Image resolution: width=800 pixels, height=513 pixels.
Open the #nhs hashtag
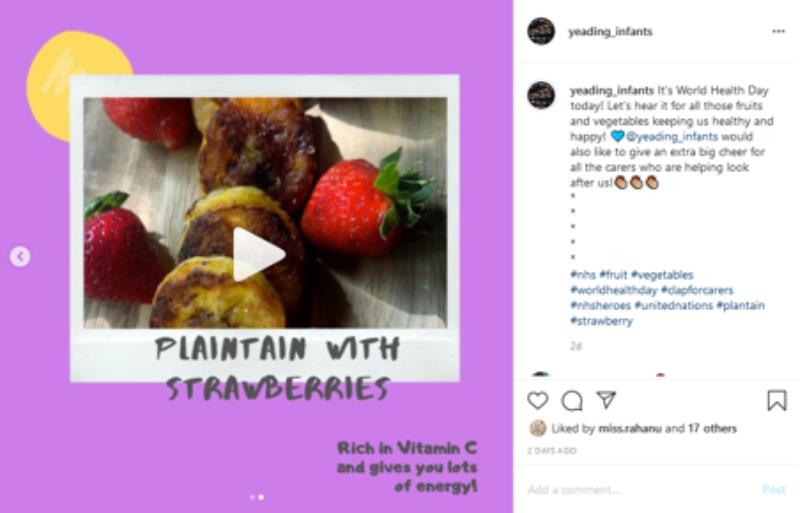pyautogui.click(x=583, y=275)
